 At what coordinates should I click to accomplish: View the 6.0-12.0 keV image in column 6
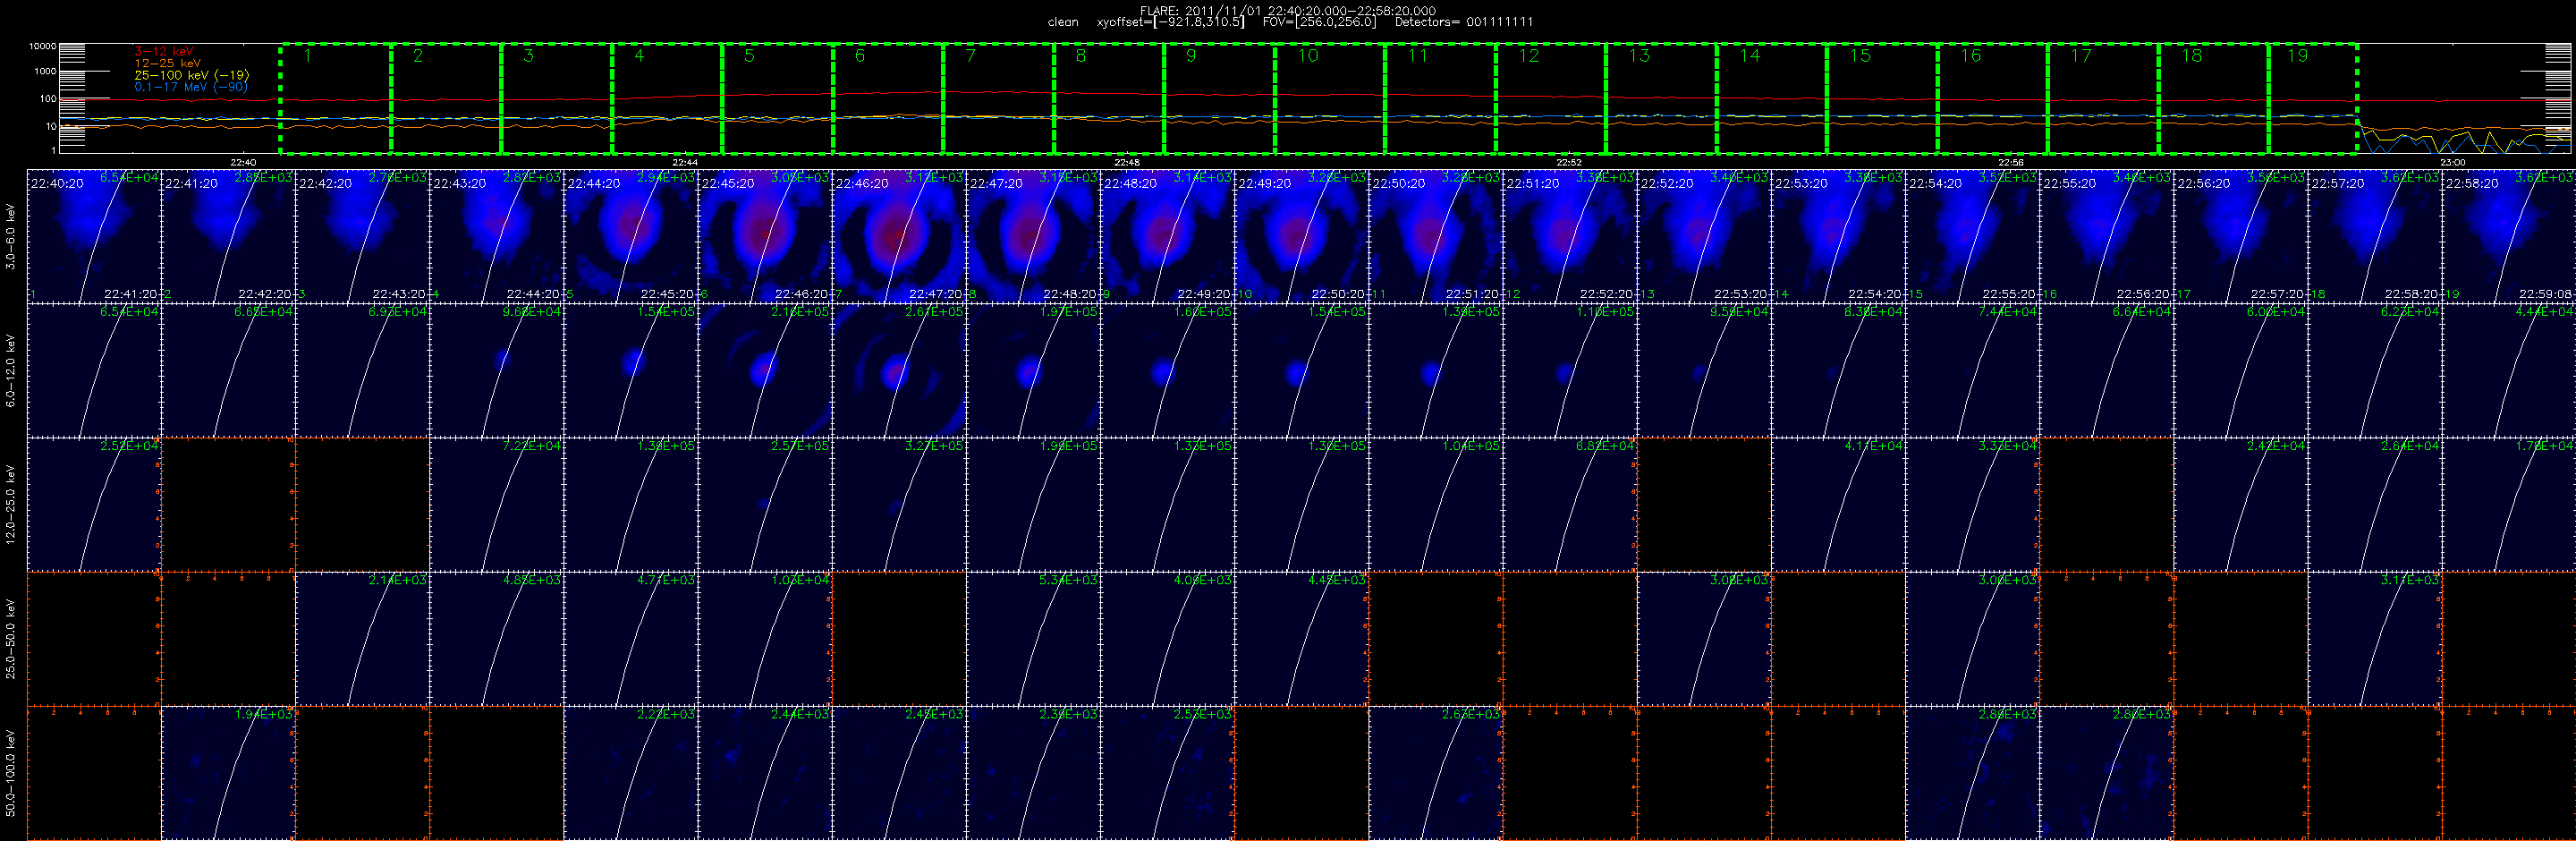click(x=765, y=370)
